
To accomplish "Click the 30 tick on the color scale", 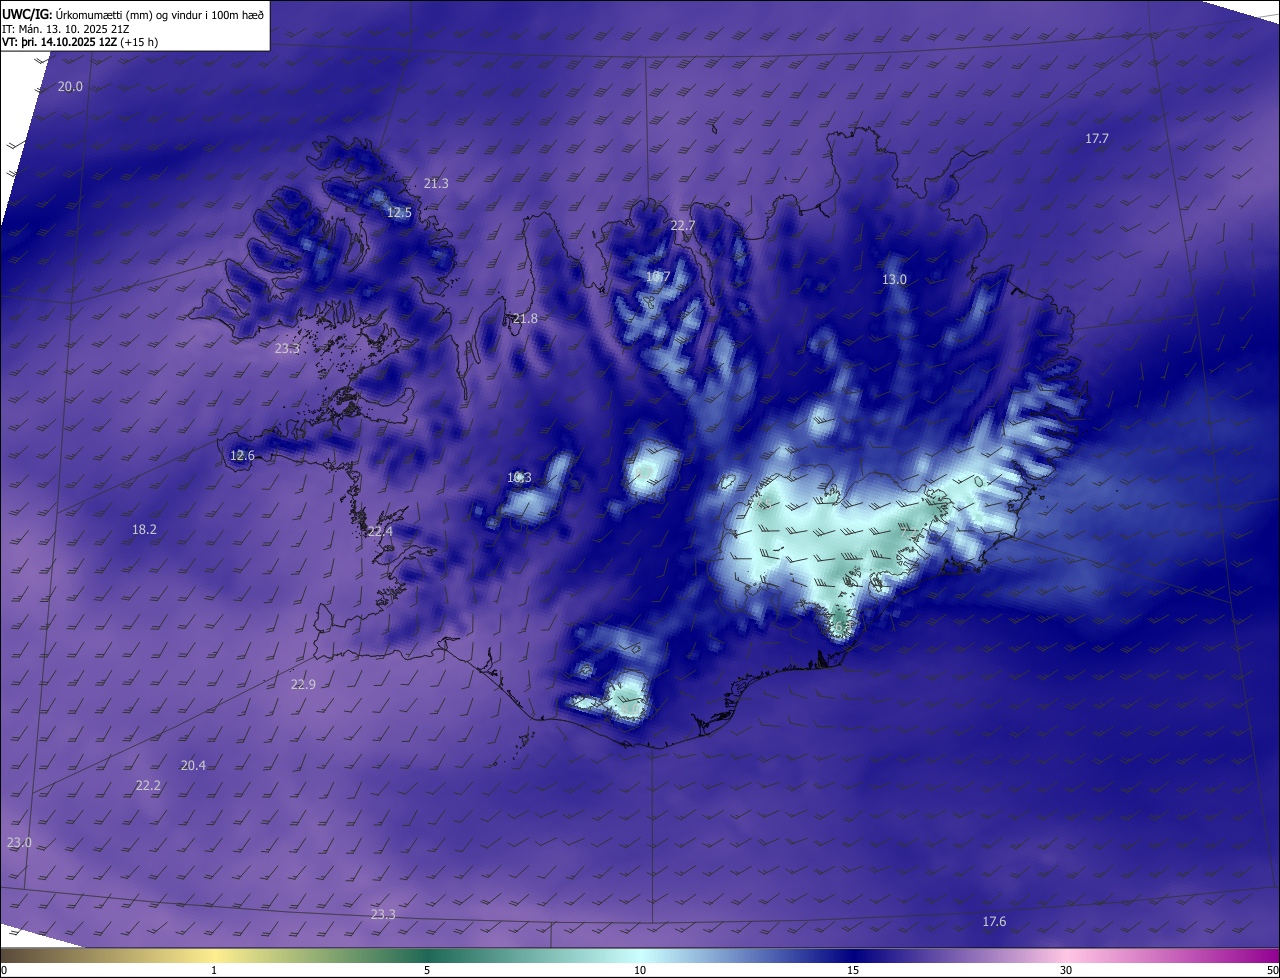I will click(x=1066, y=970).
